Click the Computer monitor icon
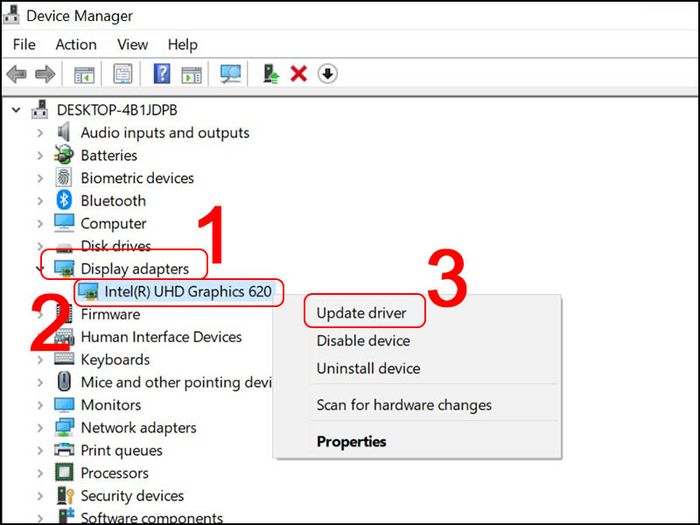The width and height of the screenshot is (700, 525). [64, 223]
